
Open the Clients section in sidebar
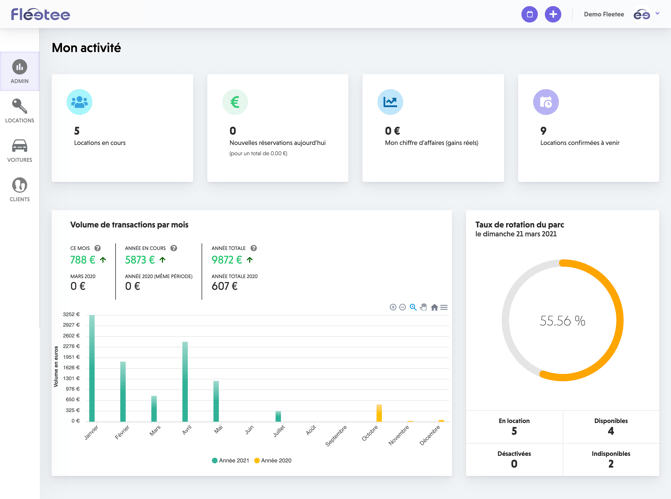pos(20,189)
